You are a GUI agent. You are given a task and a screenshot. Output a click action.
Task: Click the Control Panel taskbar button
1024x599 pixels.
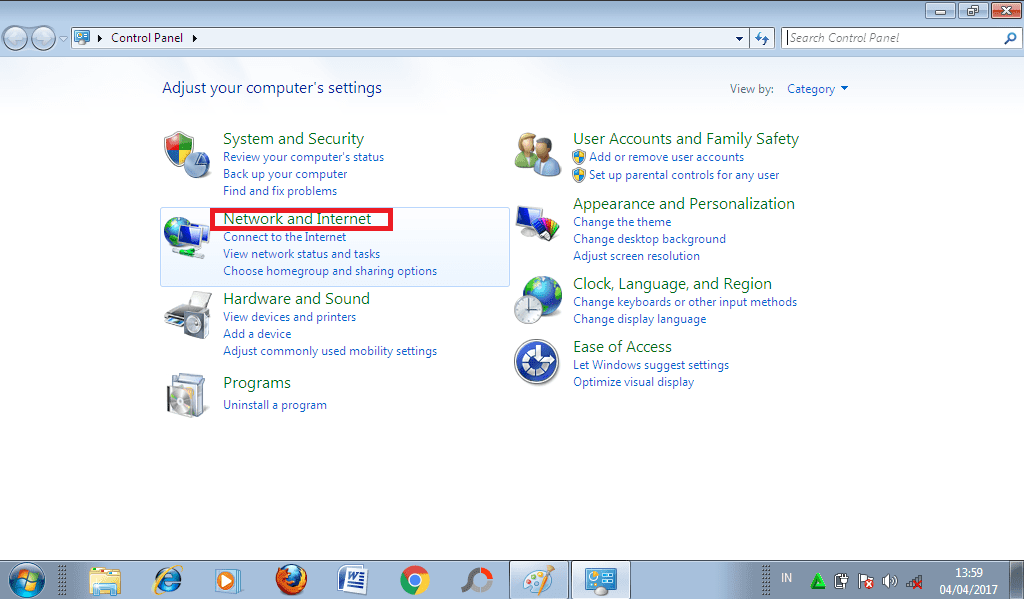[601, 580]
